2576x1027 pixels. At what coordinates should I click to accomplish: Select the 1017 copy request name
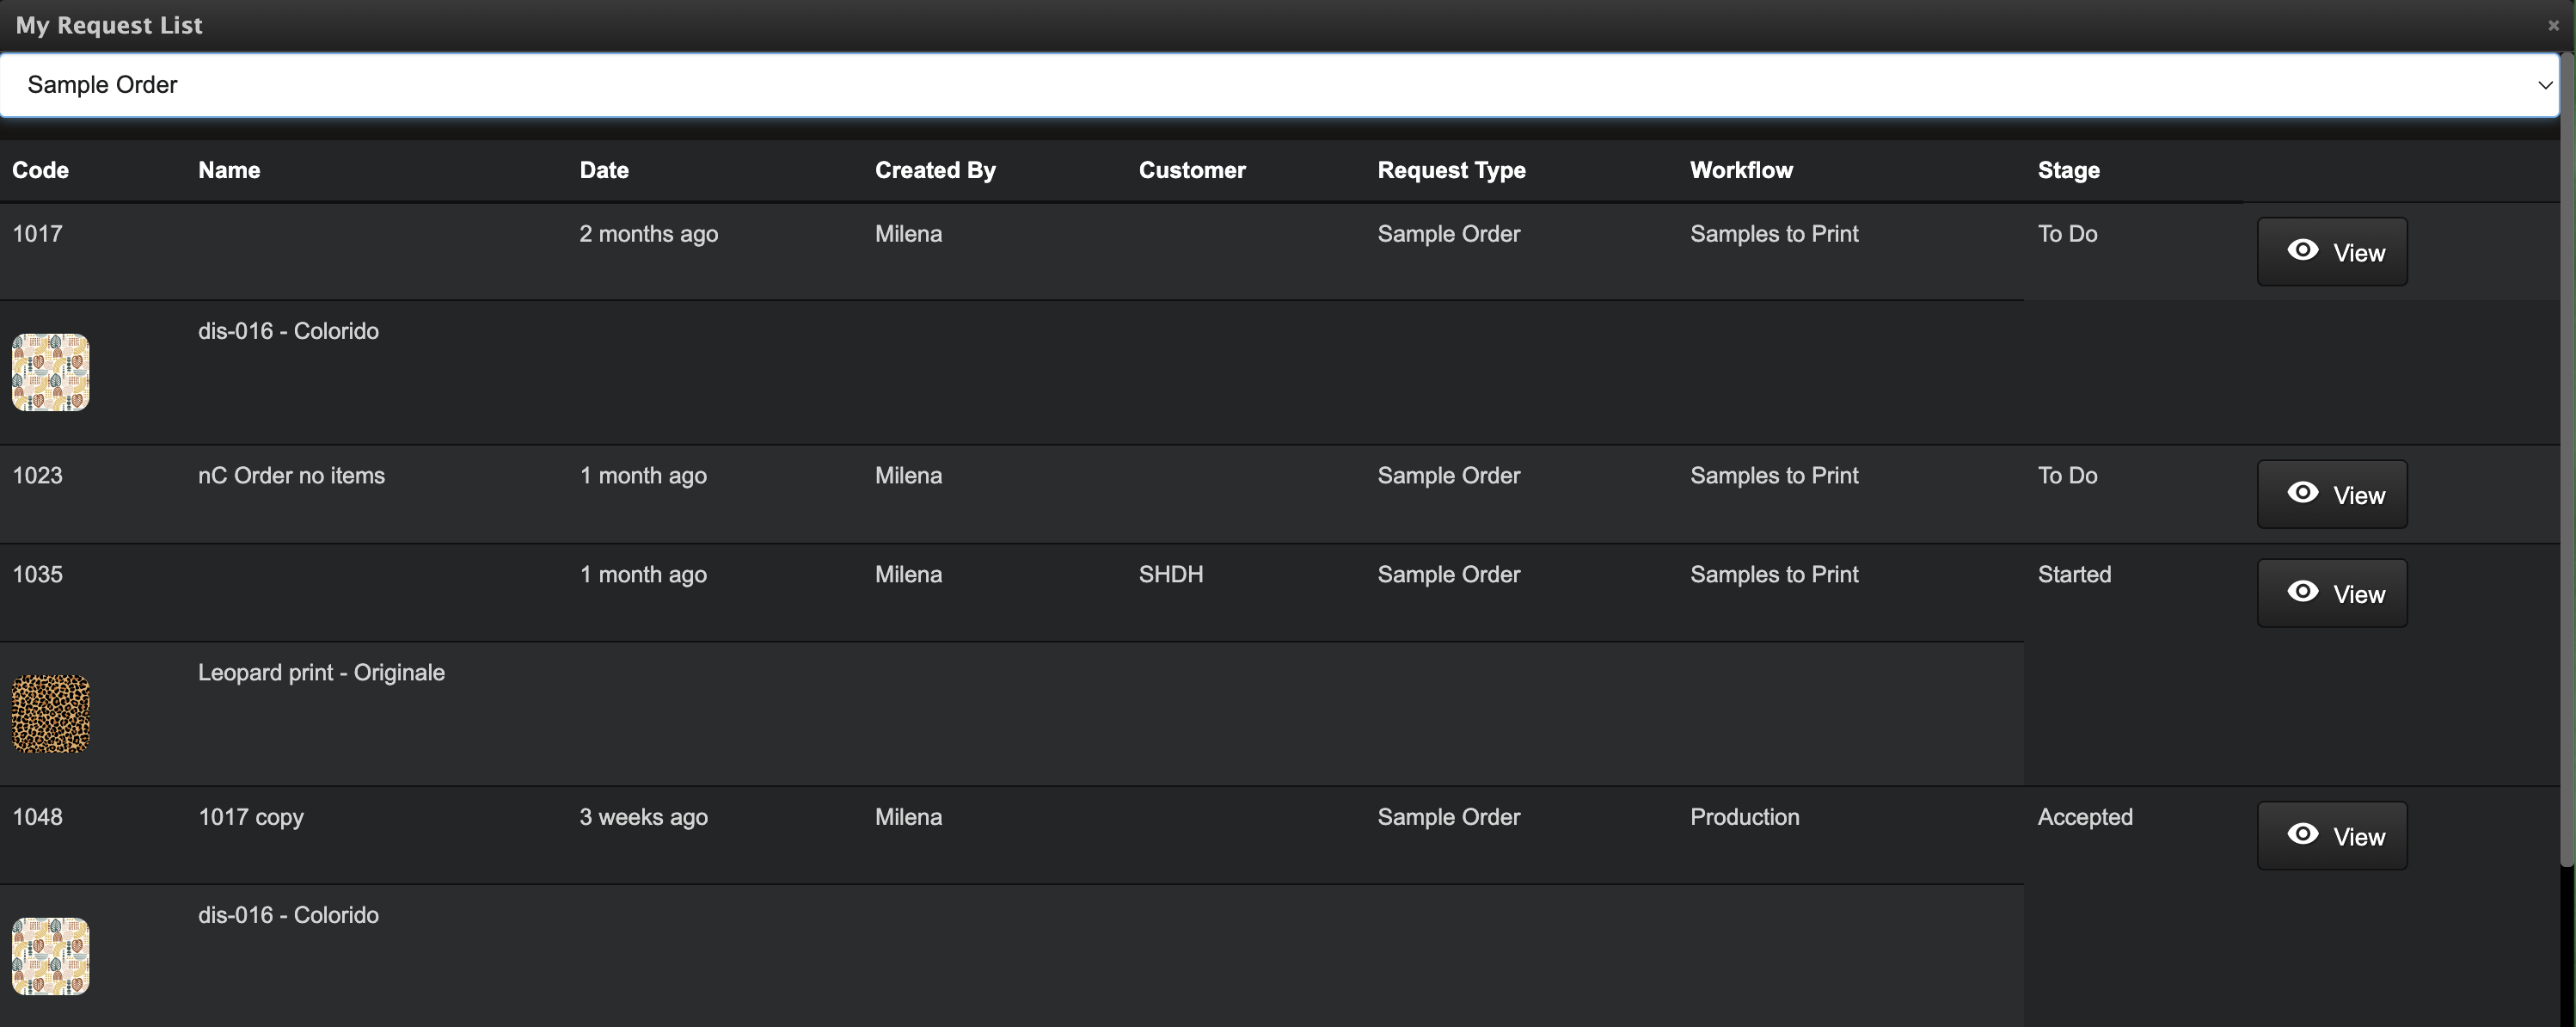pyautogui.click(x=251, y=817)
